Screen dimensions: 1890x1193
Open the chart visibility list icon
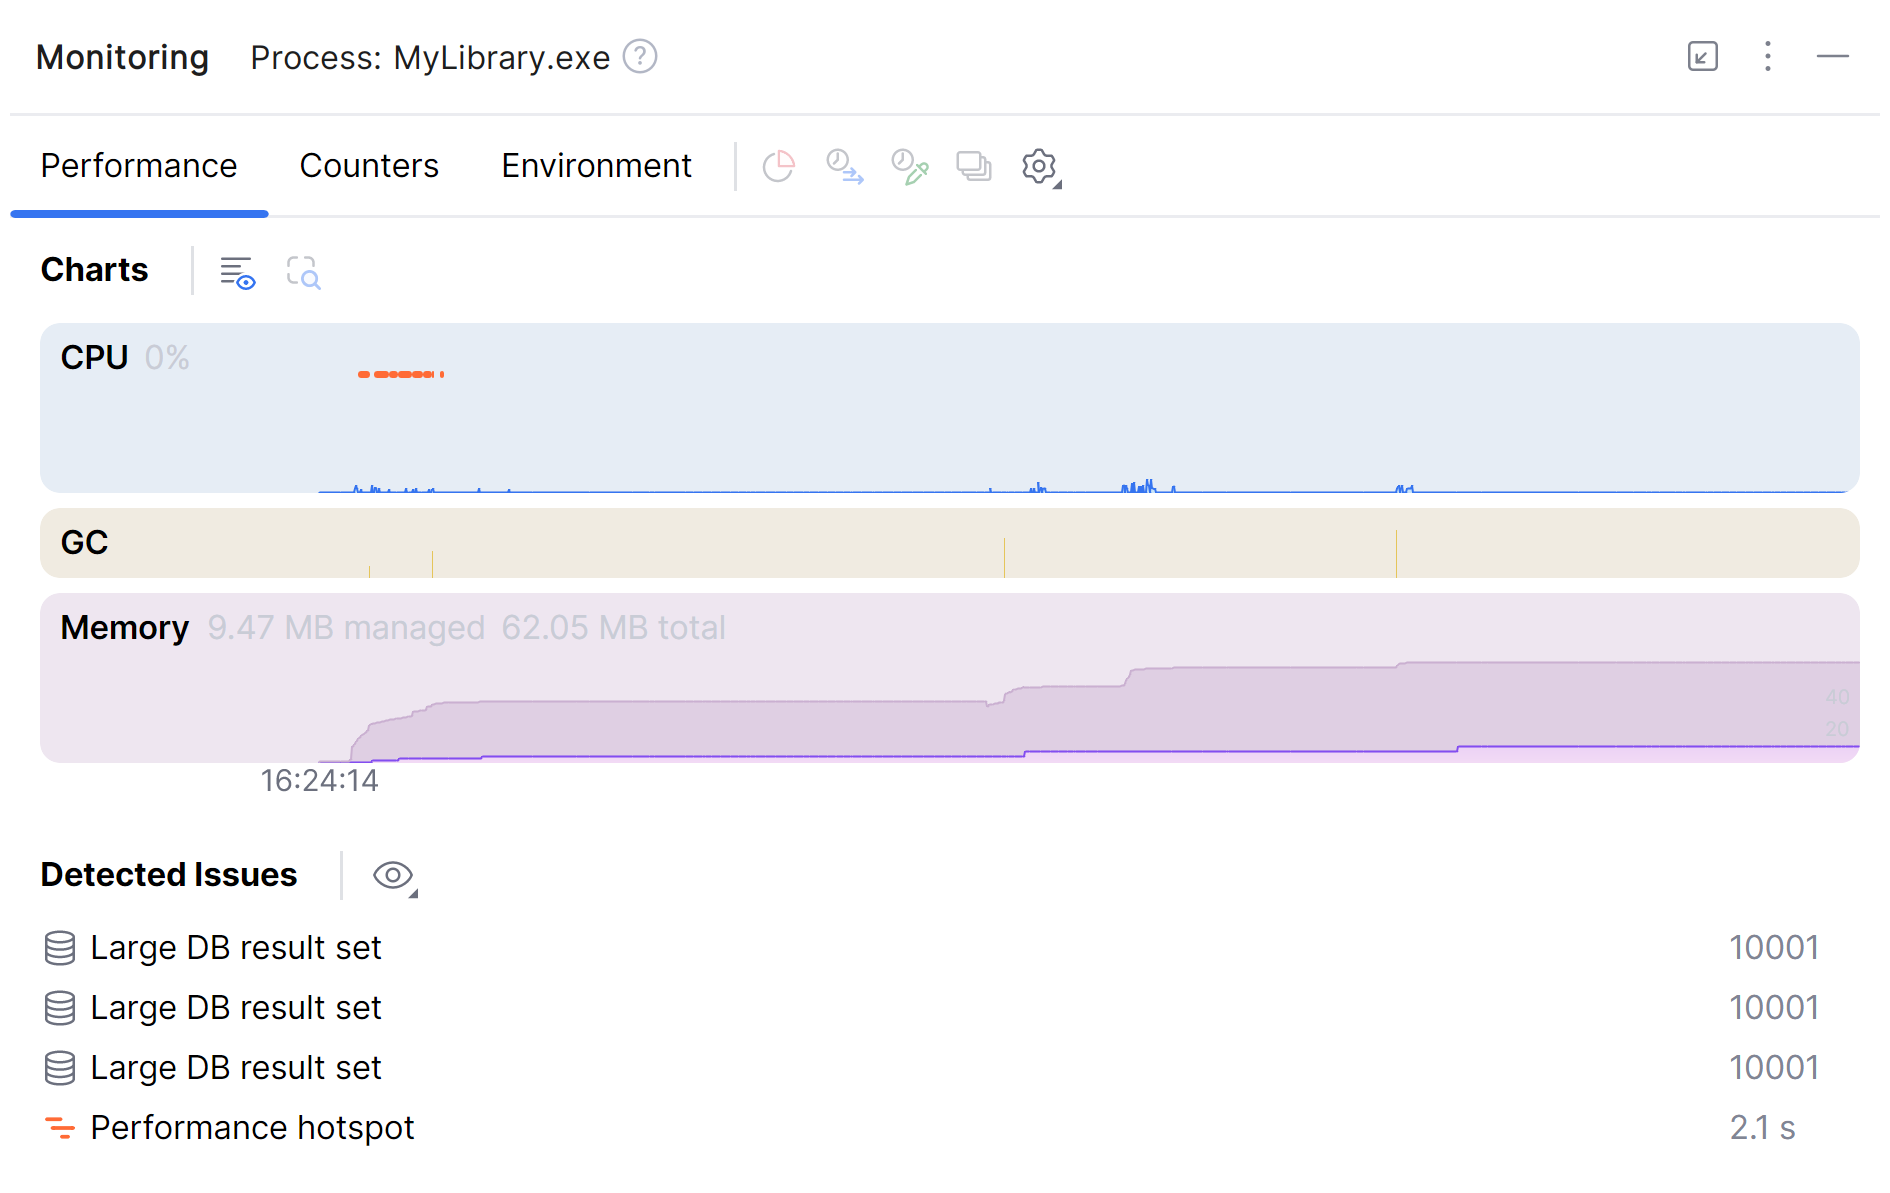tap(237, 272)
